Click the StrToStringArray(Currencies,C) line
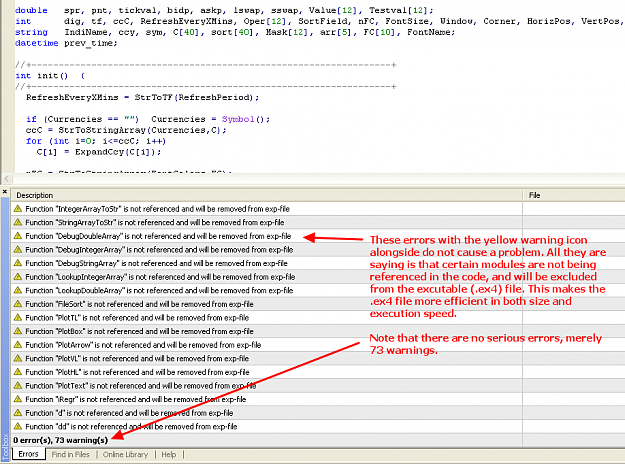 click(126, 130)
